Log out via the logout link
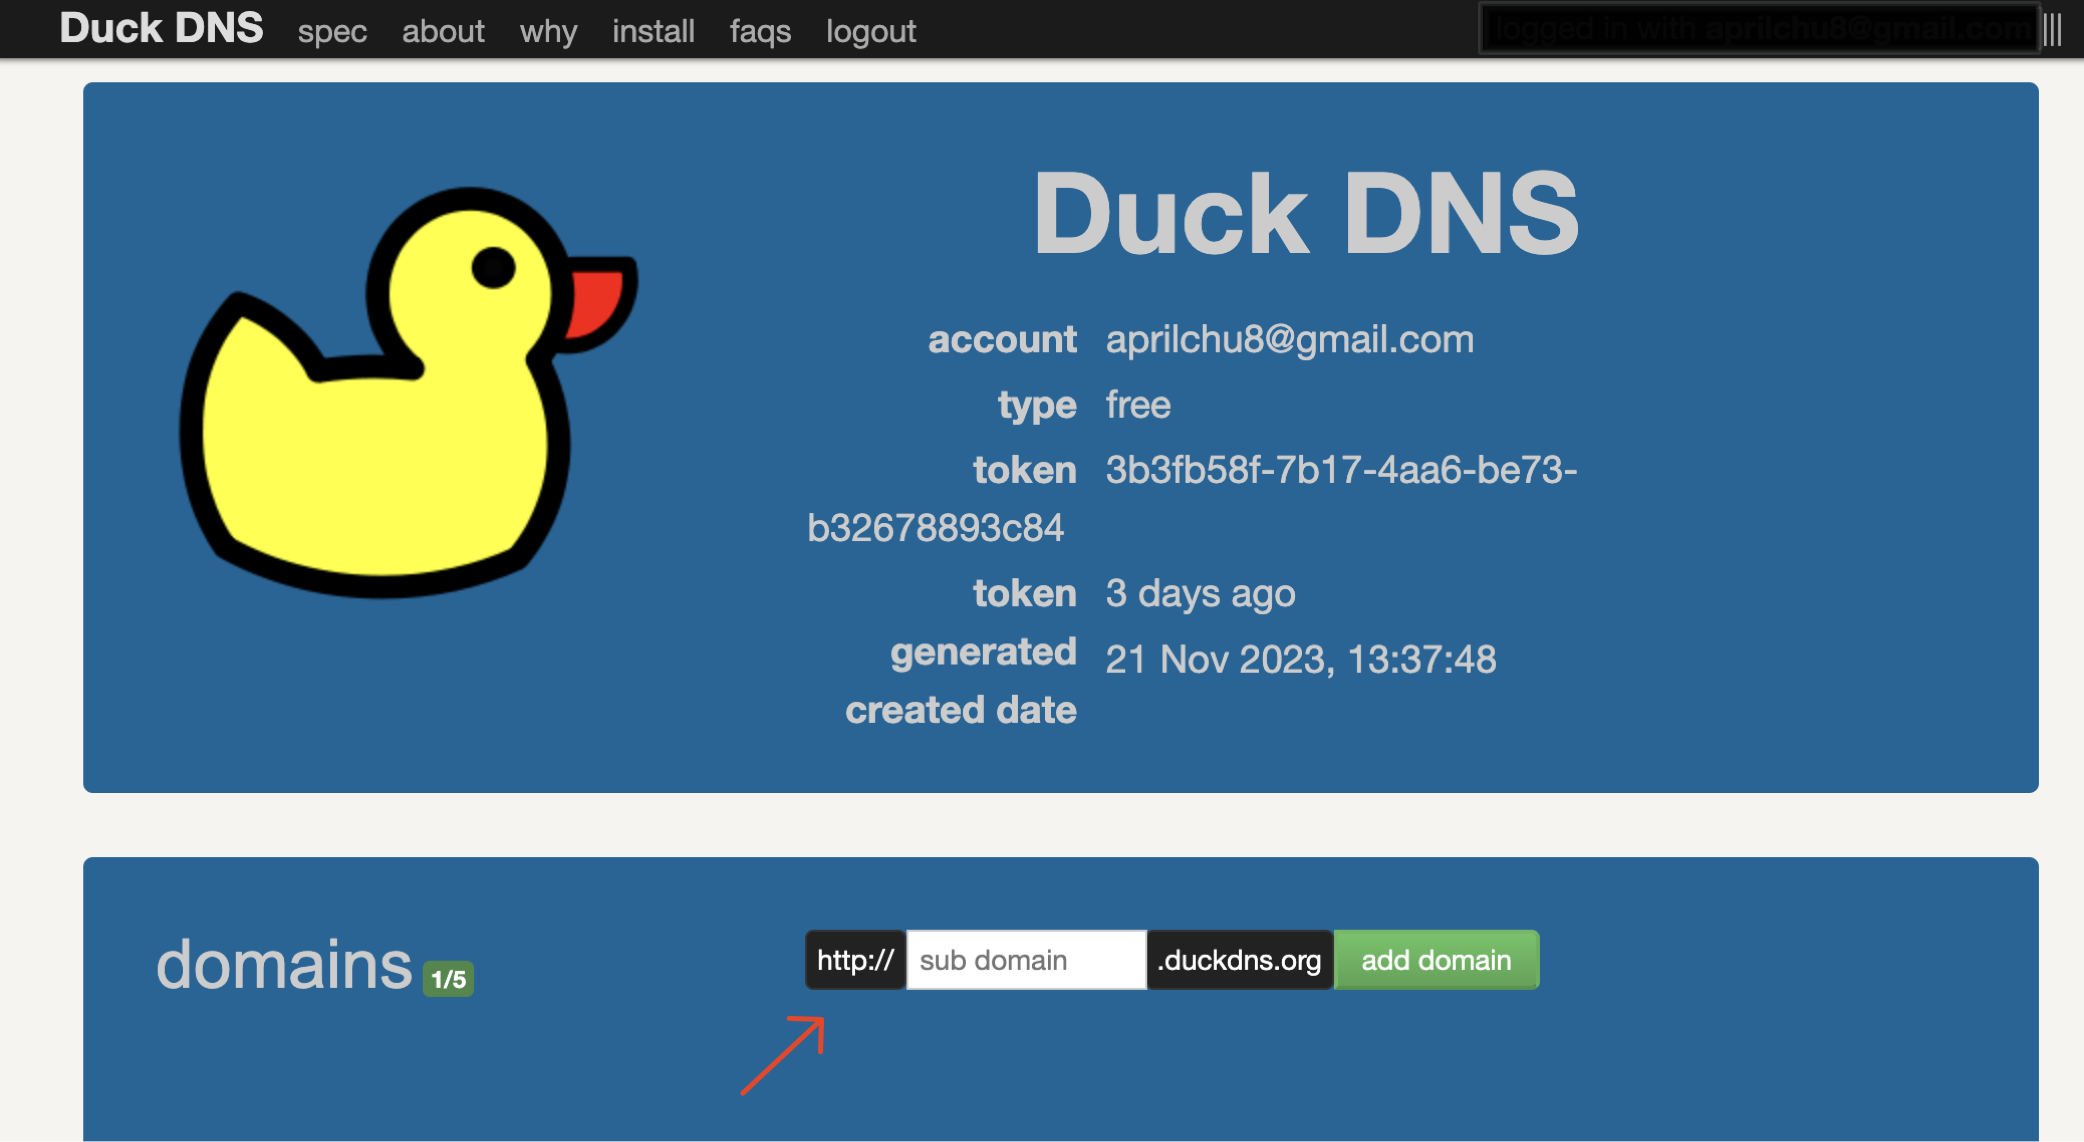 click(871, 32)
